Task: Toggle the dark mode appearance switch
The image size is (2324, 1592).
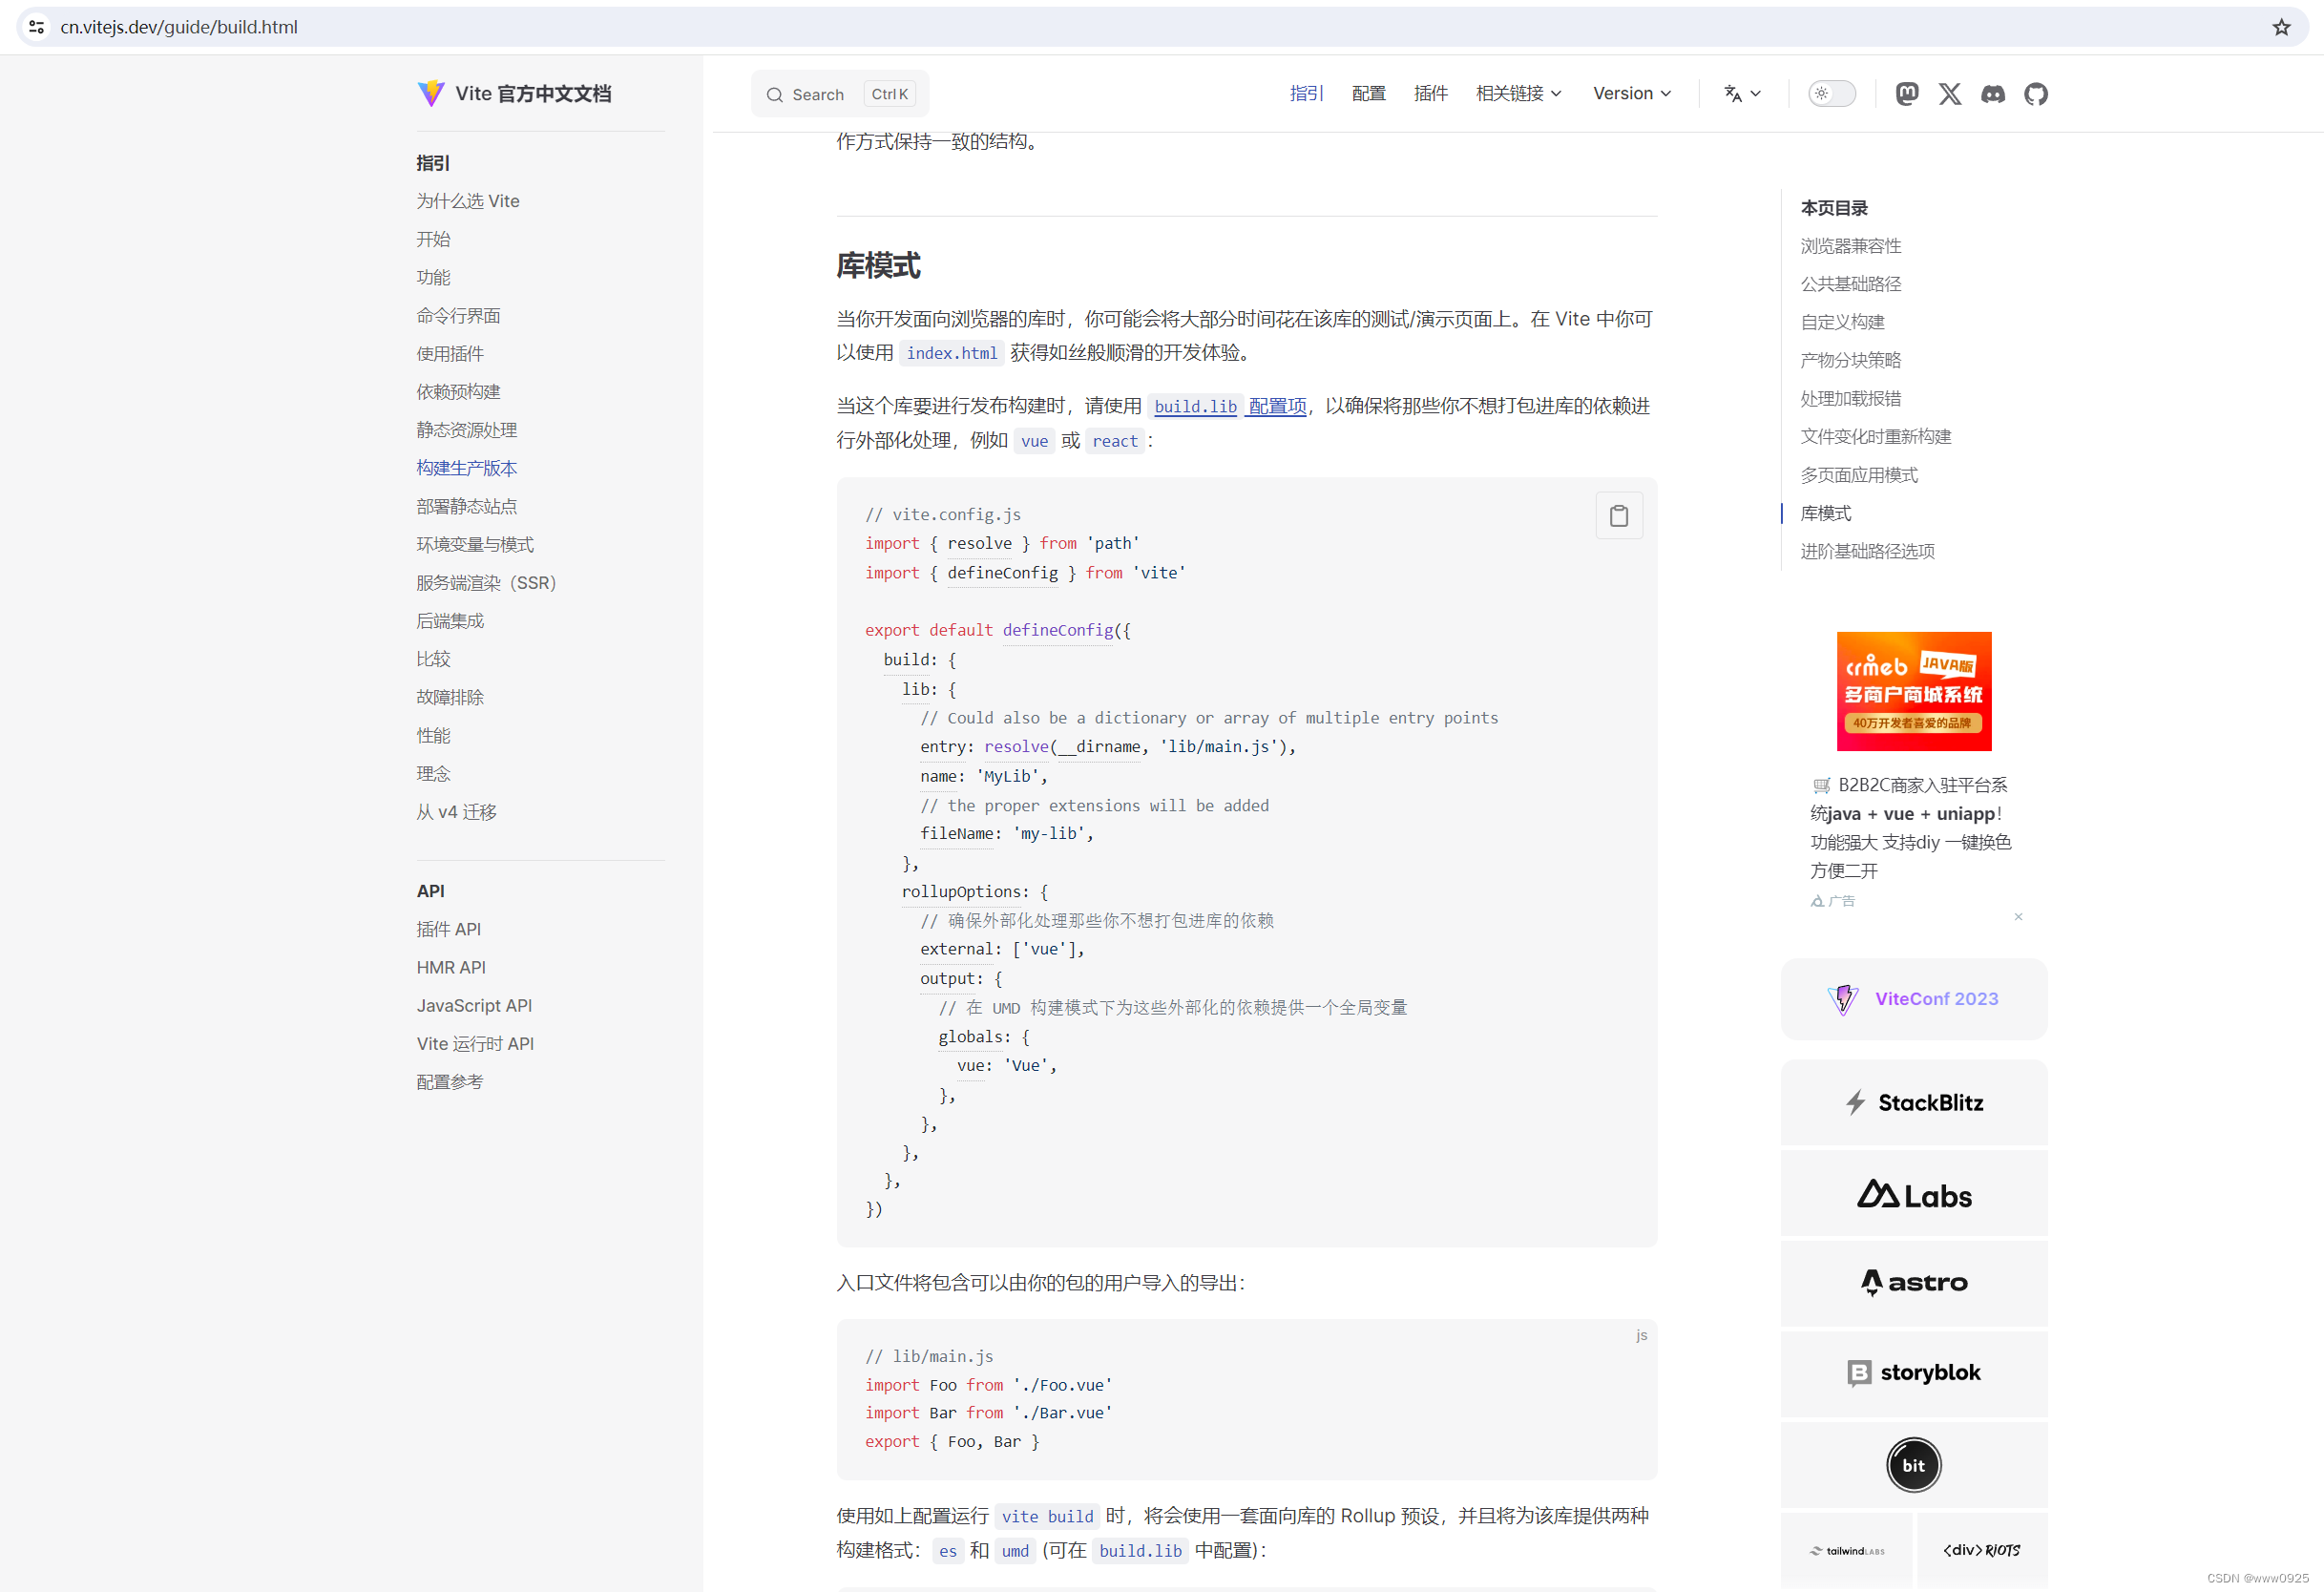Action: [1831, 94]
